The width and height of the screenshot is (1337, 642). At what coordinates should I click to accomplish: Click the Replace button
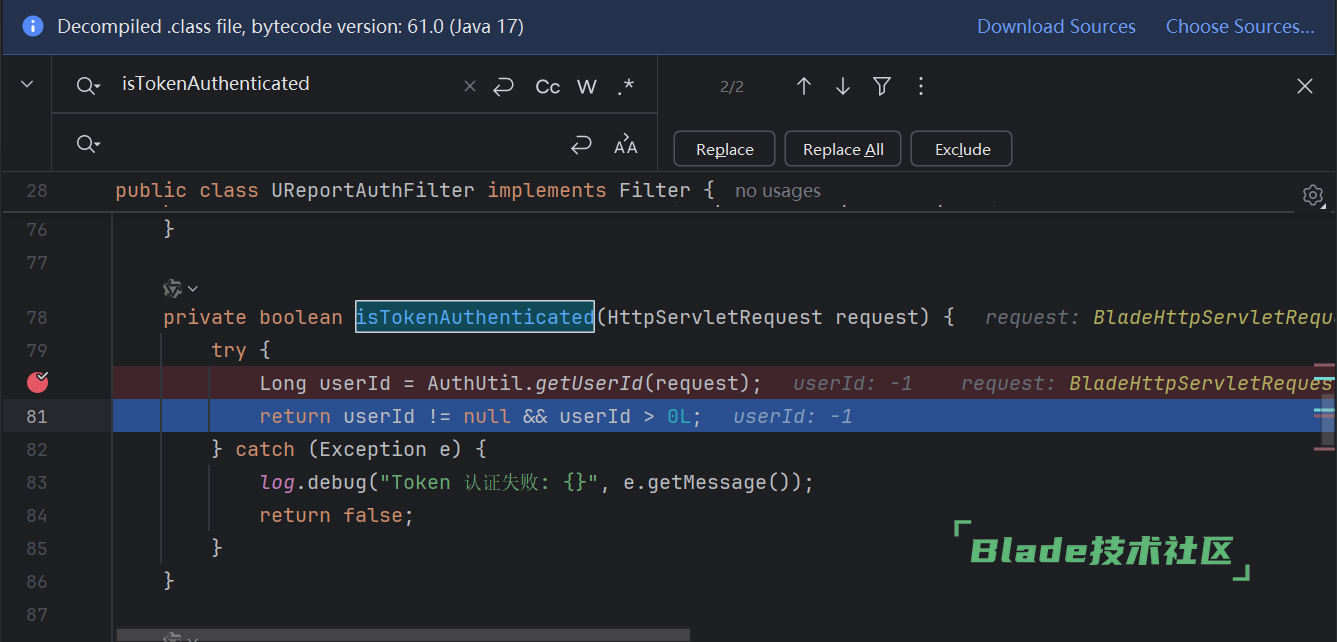point(724,149)
